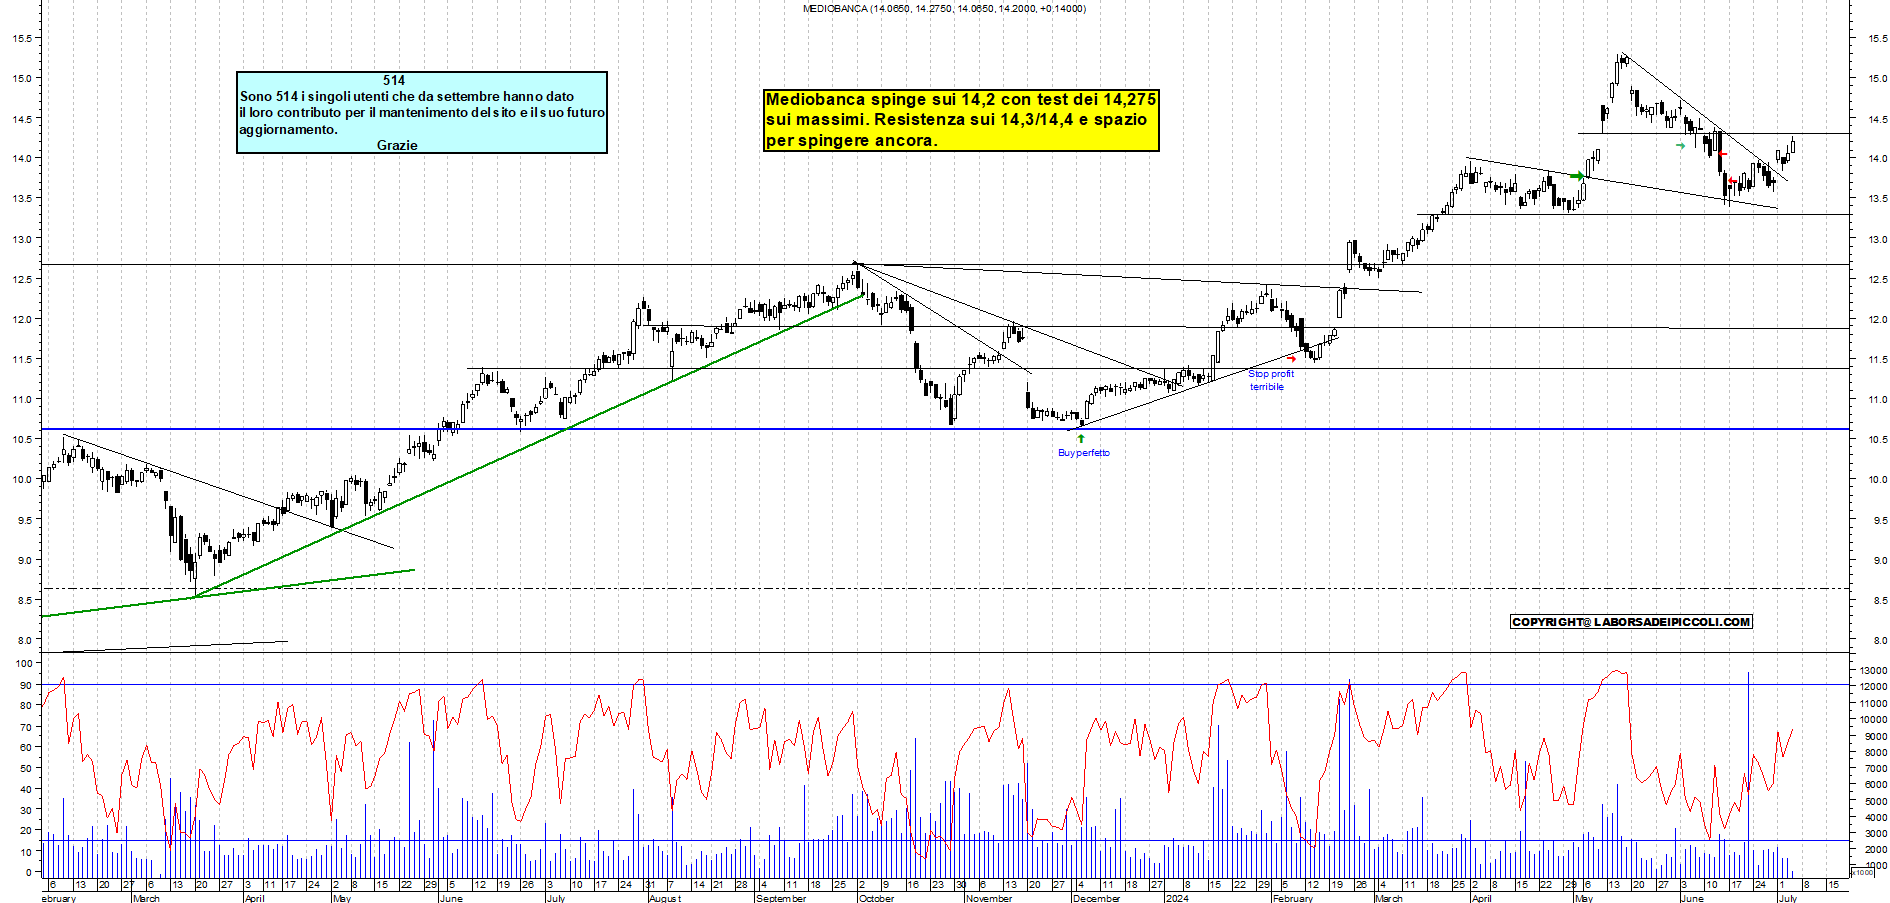1890x903 pixels.
Task: Click the 9000 volume scale value
Action: click(1875, 736)
